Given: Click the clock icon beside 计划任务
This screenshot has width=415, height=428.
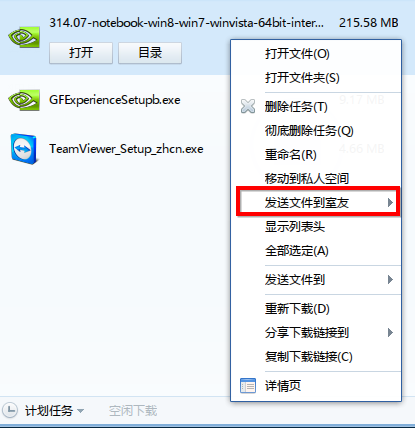Looking at the screenshot, I should click(x=11, y=410).
